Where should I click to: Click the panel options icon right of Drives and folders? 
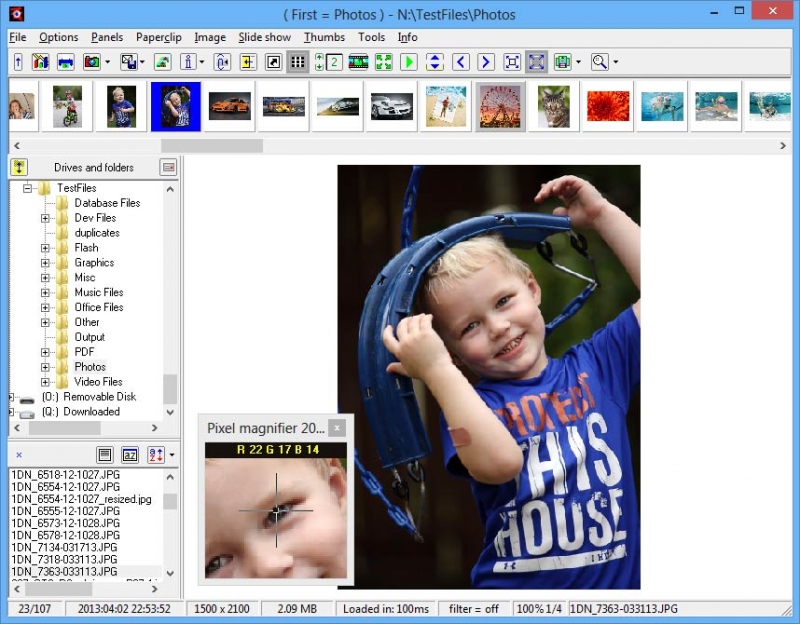(x=168, y=167)
